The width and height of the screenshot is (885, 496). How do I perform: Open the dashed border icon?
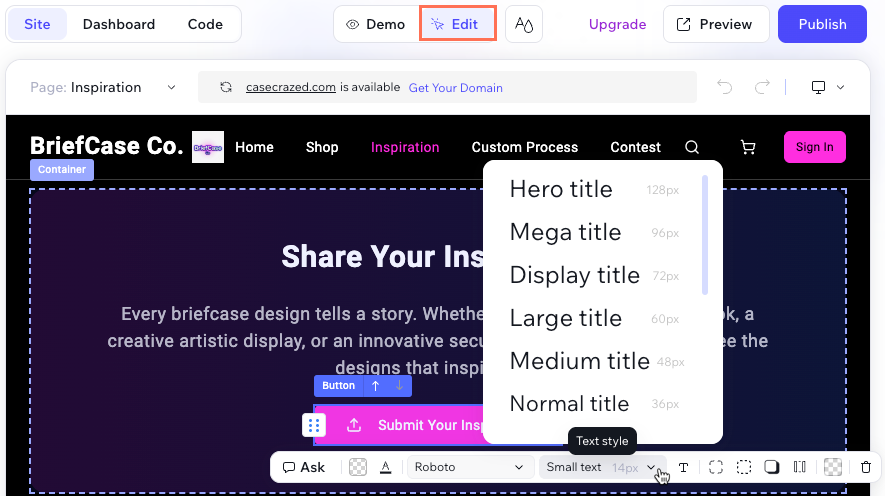(744, 467)
